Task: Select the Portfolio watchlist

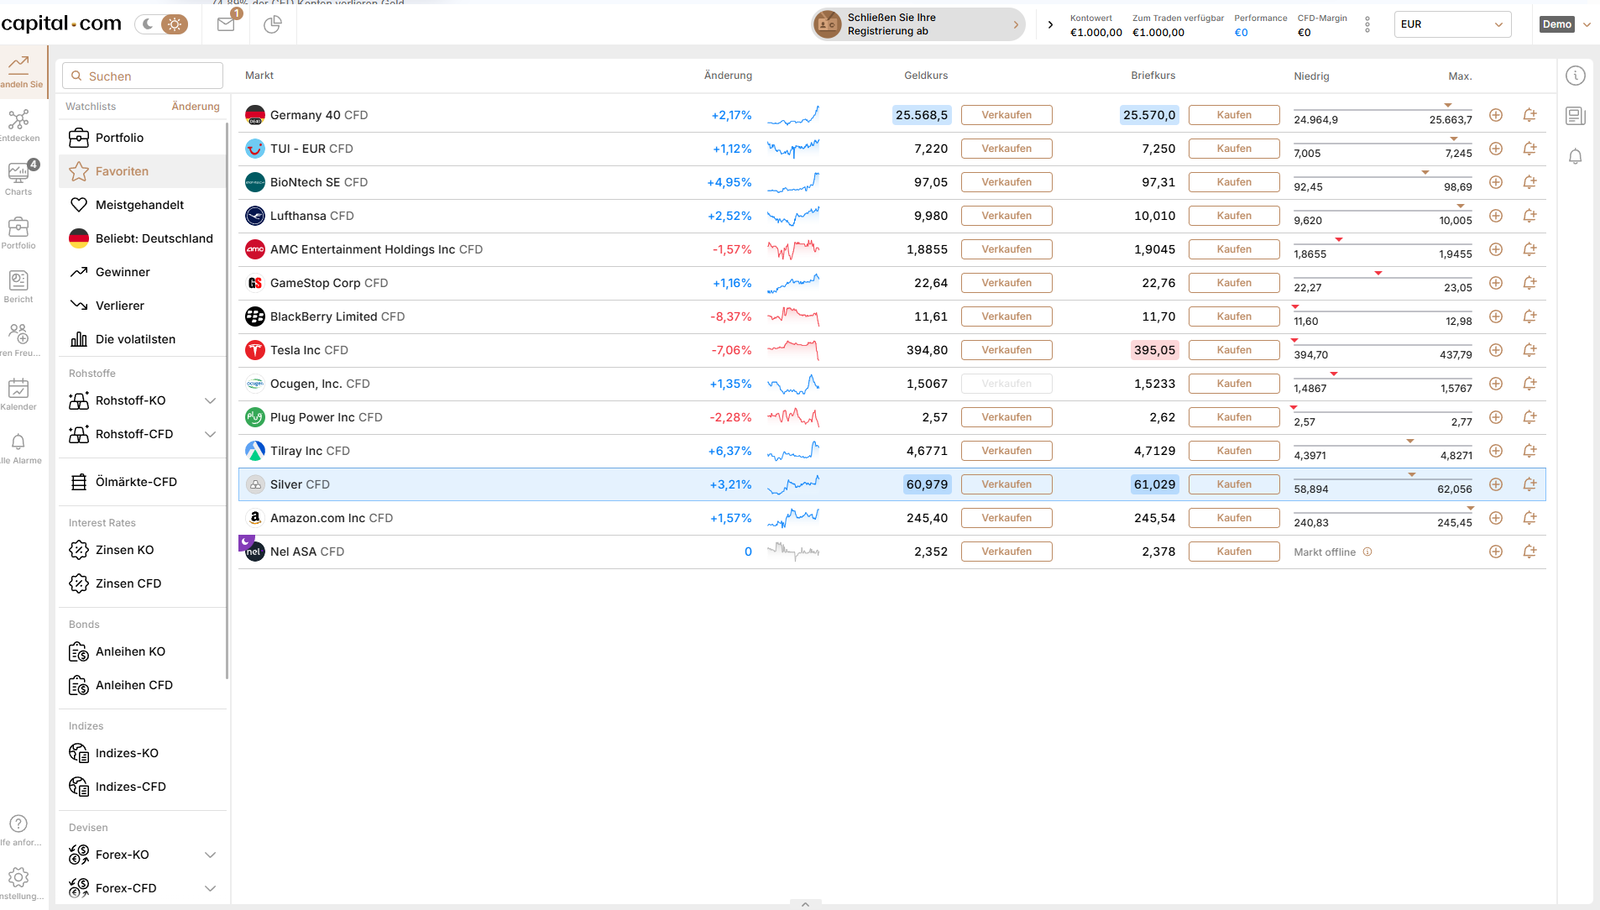Action: tap(142, 138)
